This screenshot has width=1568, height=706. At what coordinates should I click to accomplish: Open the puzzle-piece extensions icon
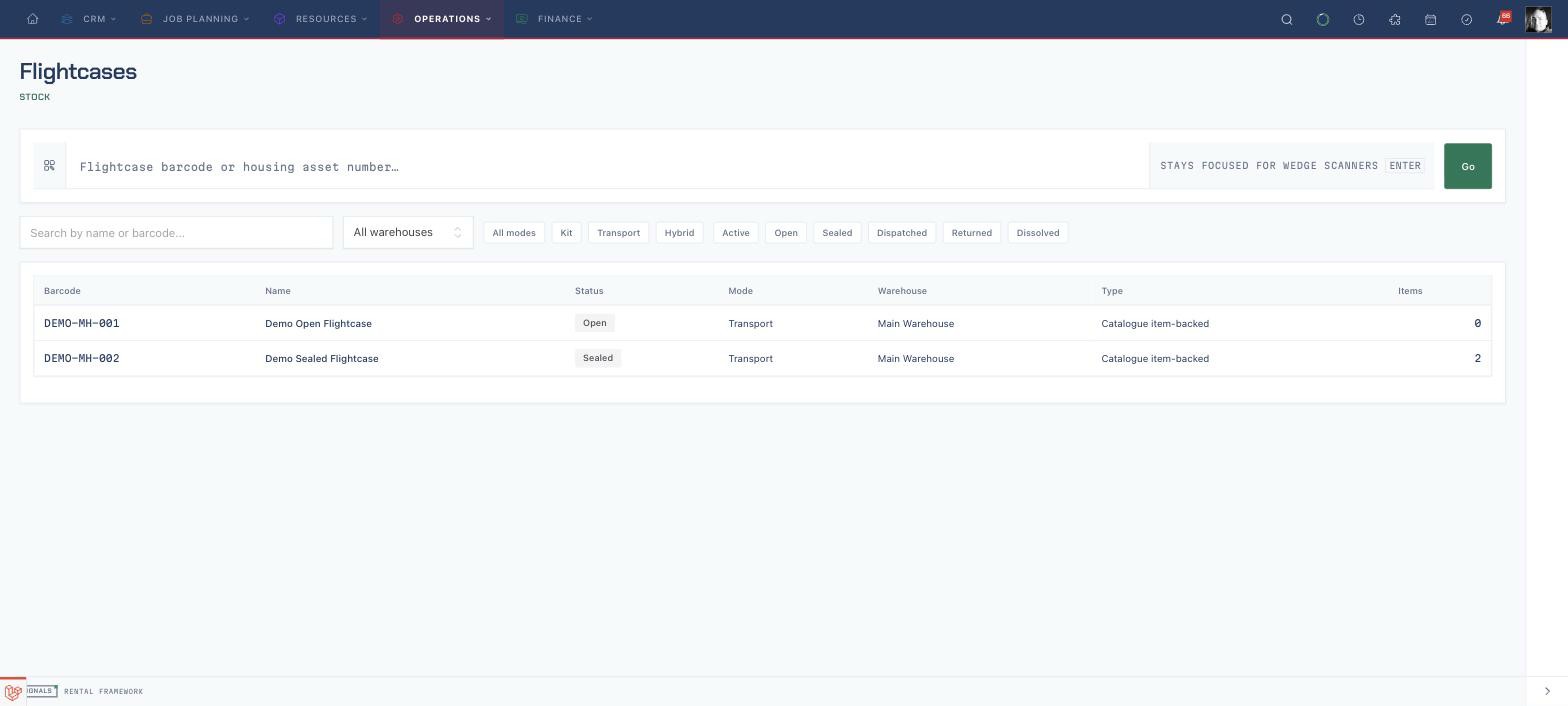1395,19
